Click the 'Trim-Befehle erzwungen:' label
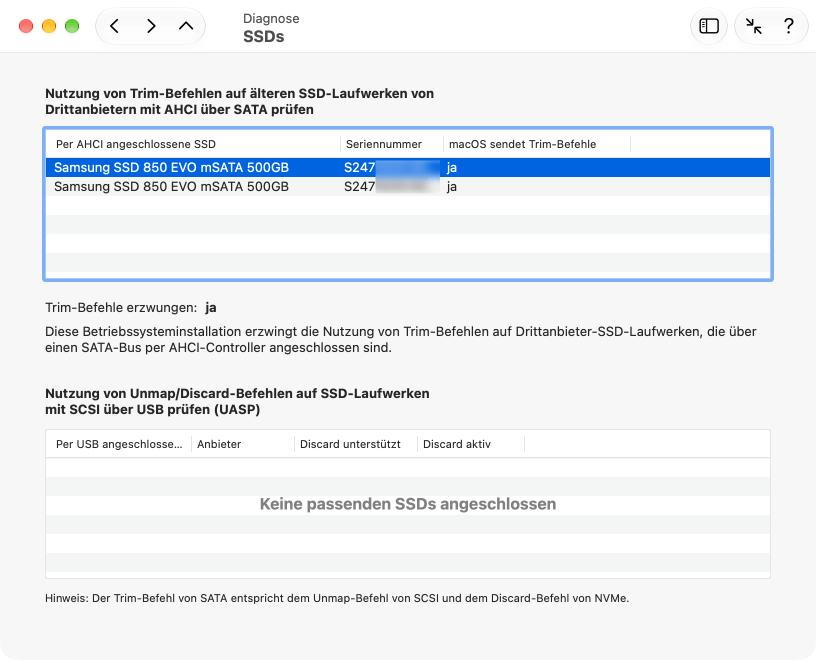816x660 pixels. (121, 308)
